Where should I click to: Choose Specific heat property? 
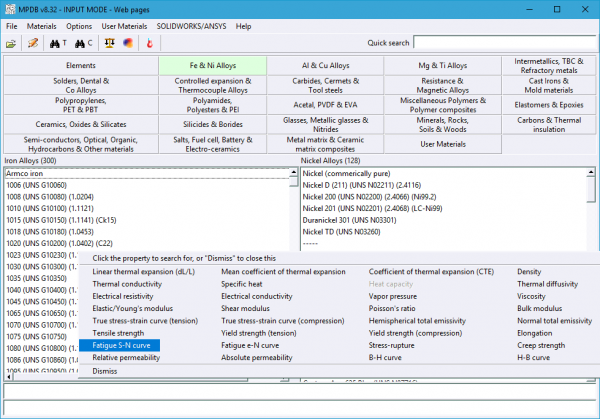click(x=241, y=284)
